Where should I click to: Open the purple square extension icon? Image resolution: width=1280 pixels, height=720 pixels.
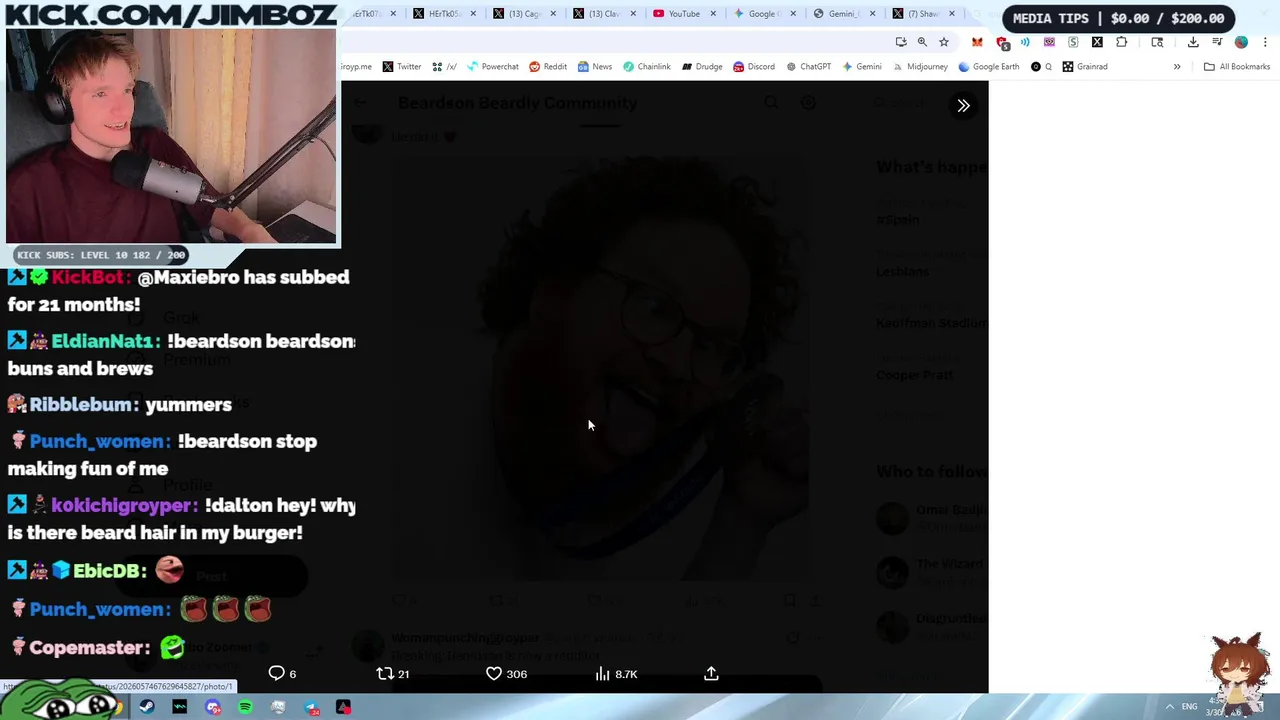coord(1049,42)
